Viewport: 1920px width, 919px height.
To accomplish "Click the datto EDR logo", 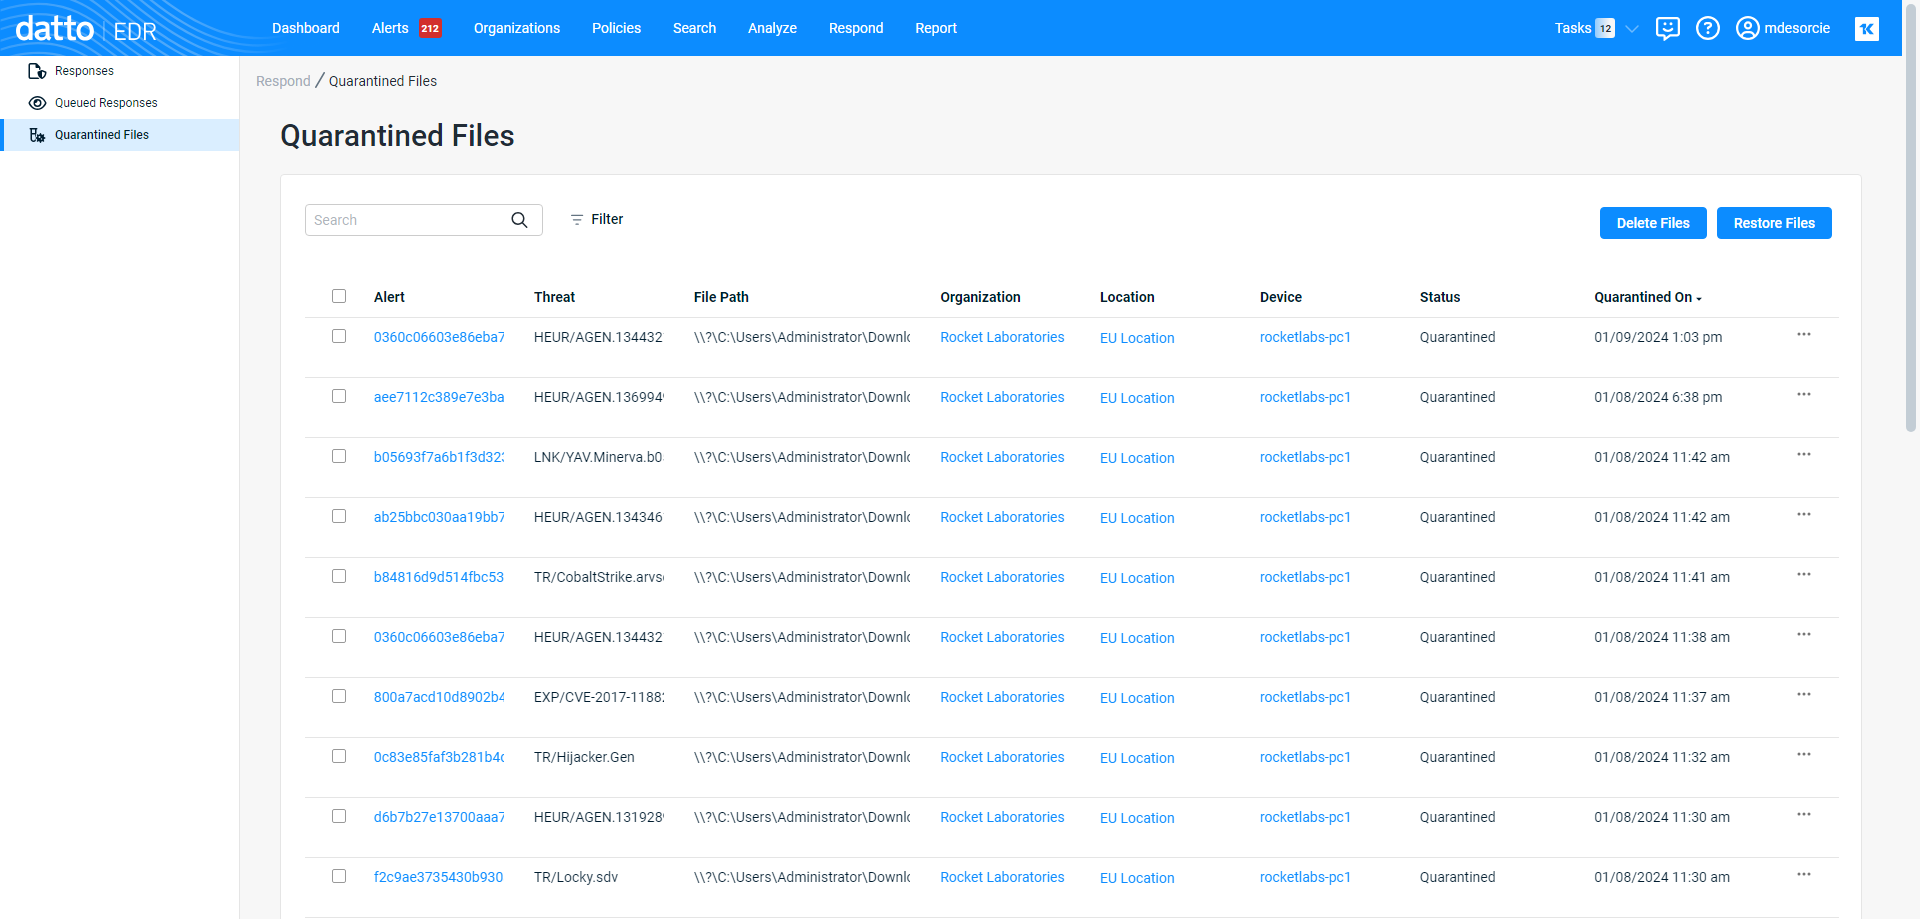I will (x=86, y=29).
